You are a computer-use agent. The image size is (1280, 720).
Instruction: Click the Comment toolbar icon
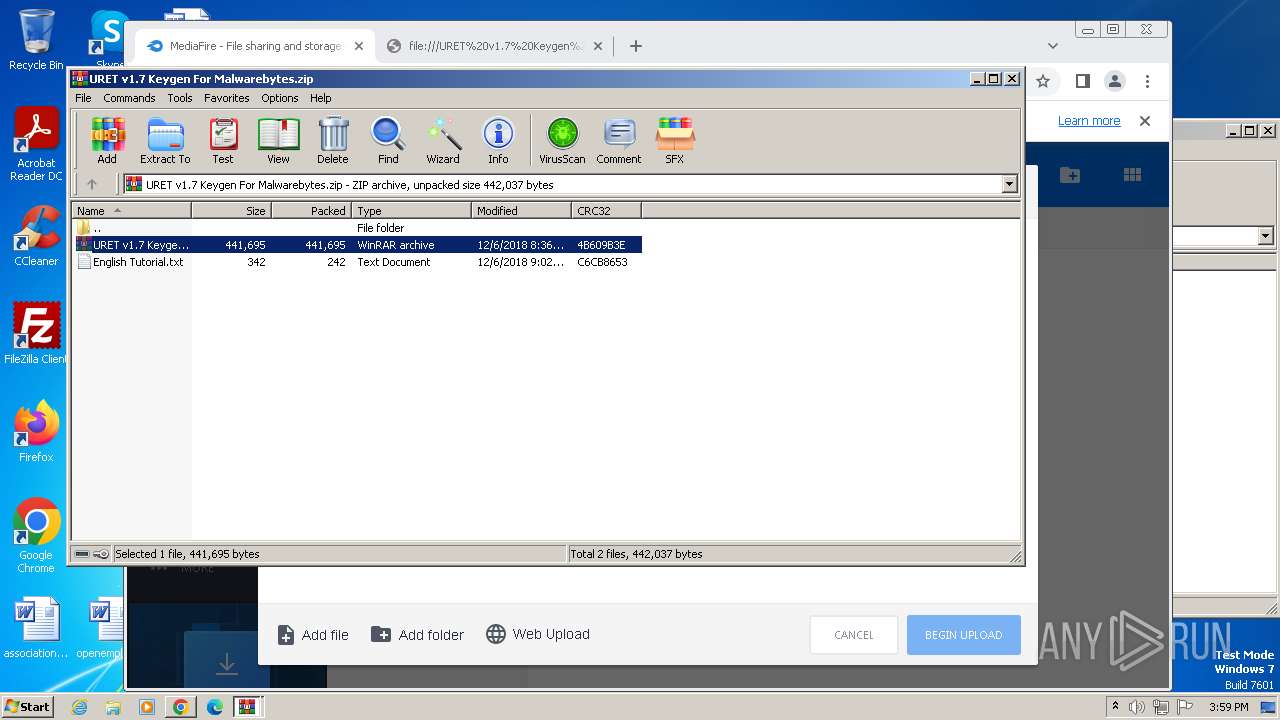pos(619,140)
